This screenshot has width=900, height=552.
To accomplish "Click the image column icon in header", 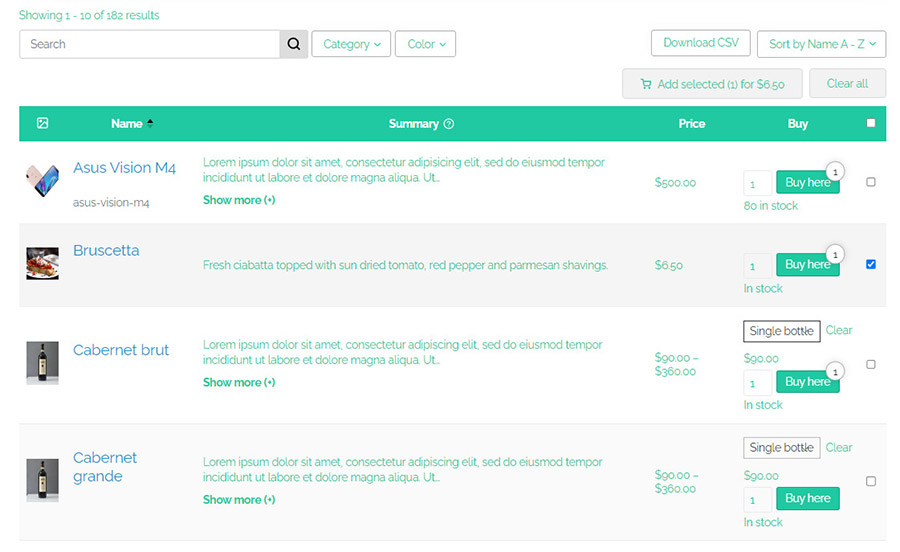I will [42, 123].
